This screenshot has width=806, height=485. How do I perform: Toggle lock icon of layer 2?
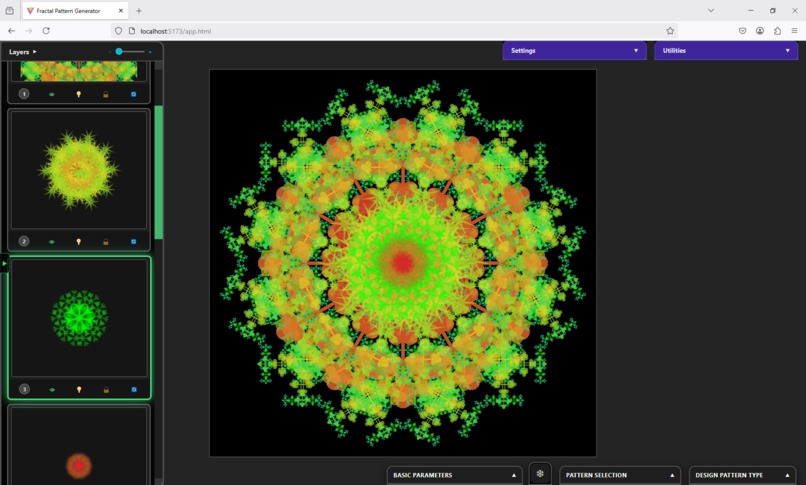point(106,241)
